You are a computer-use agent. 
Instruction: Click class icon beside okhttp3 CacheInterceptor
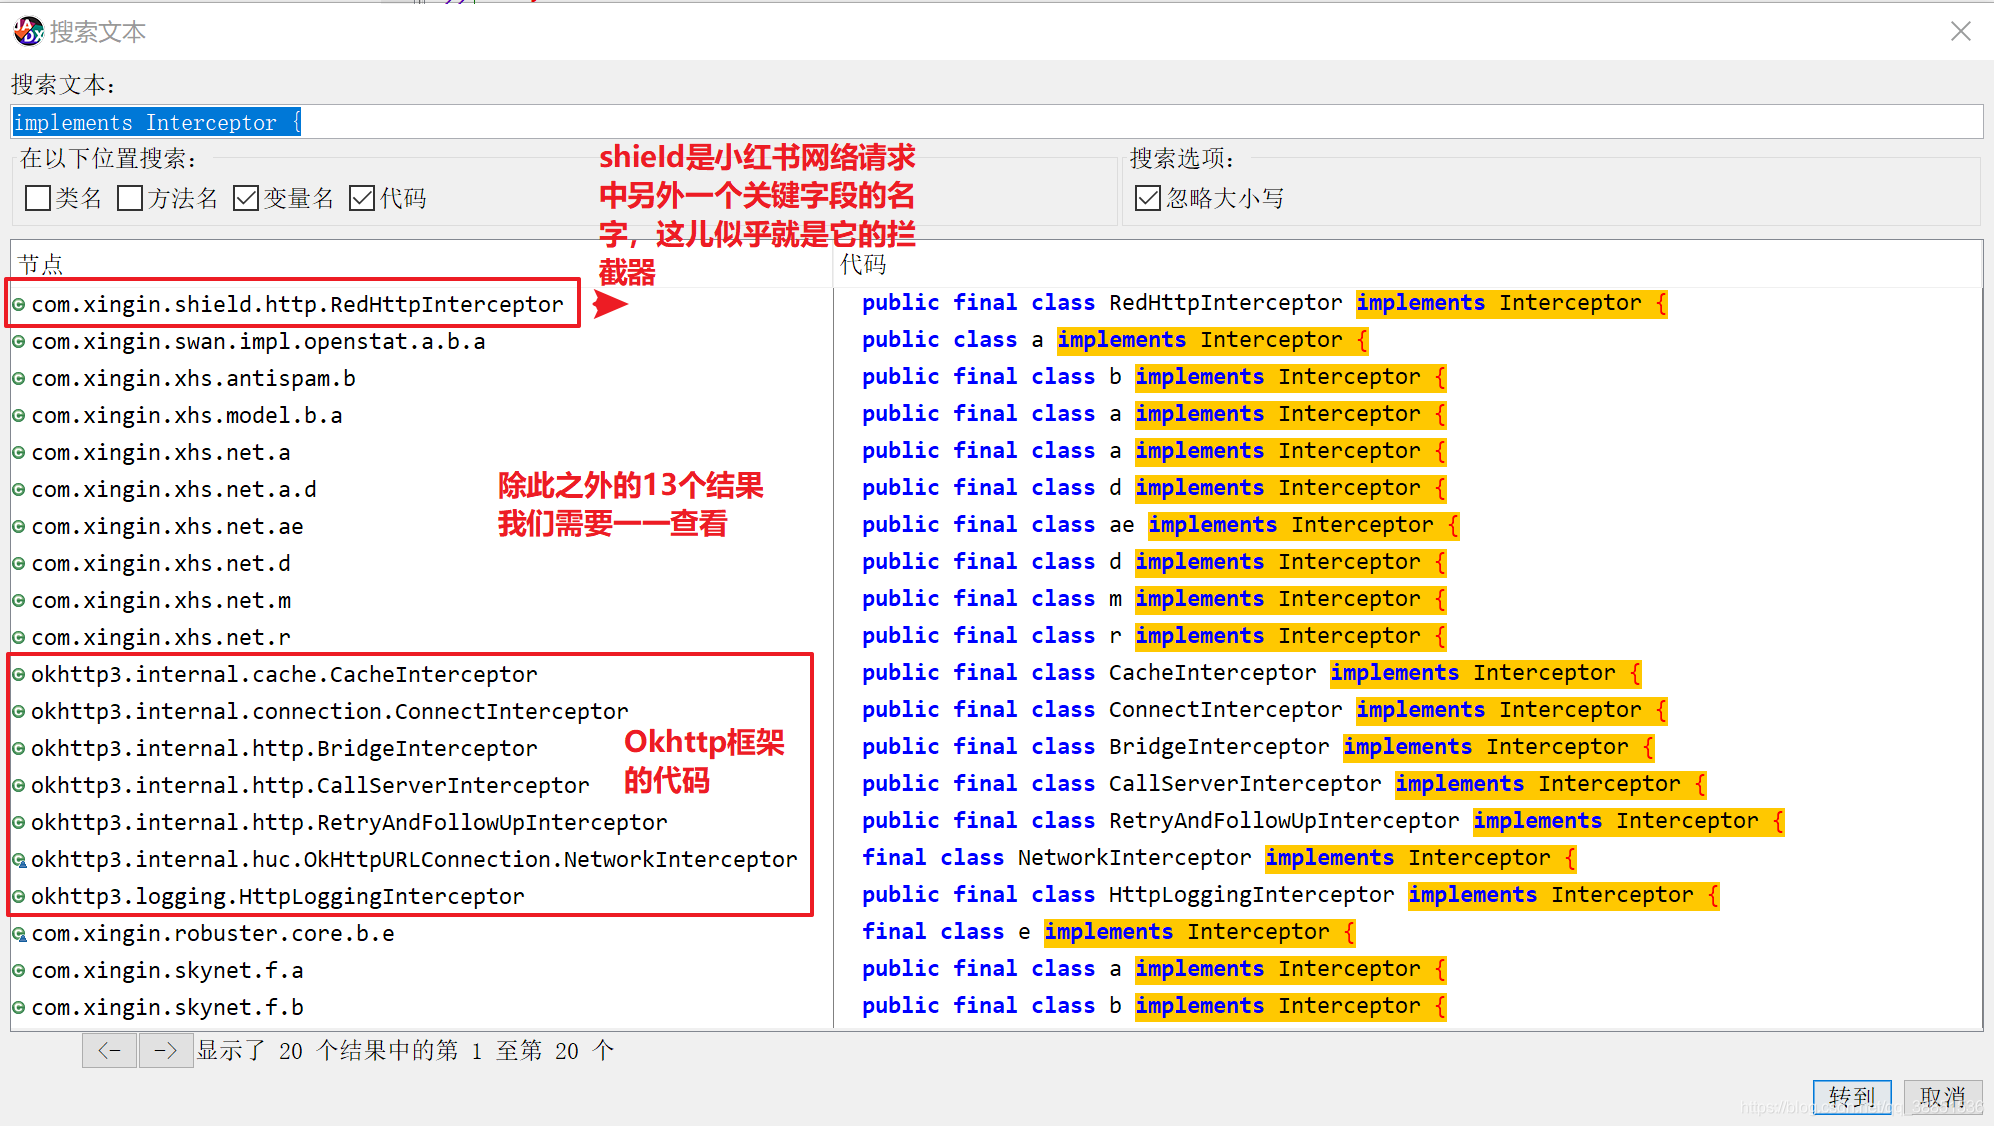(19, 675)
